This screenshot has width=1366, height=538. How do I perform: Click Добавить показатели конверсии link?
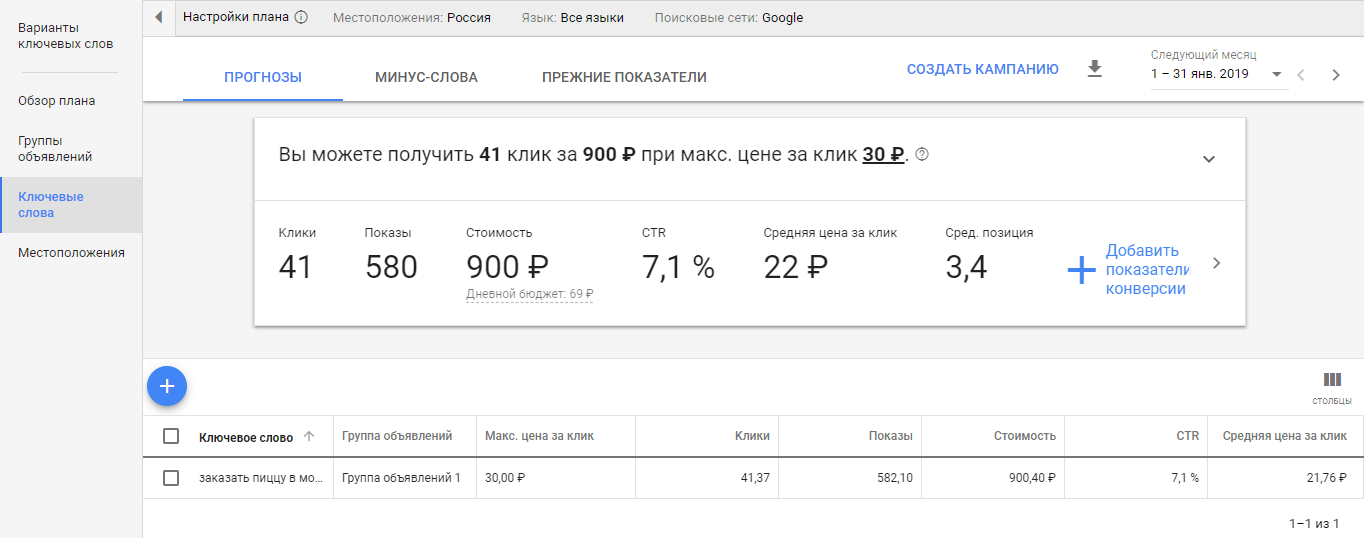(x=1145, y=270)
